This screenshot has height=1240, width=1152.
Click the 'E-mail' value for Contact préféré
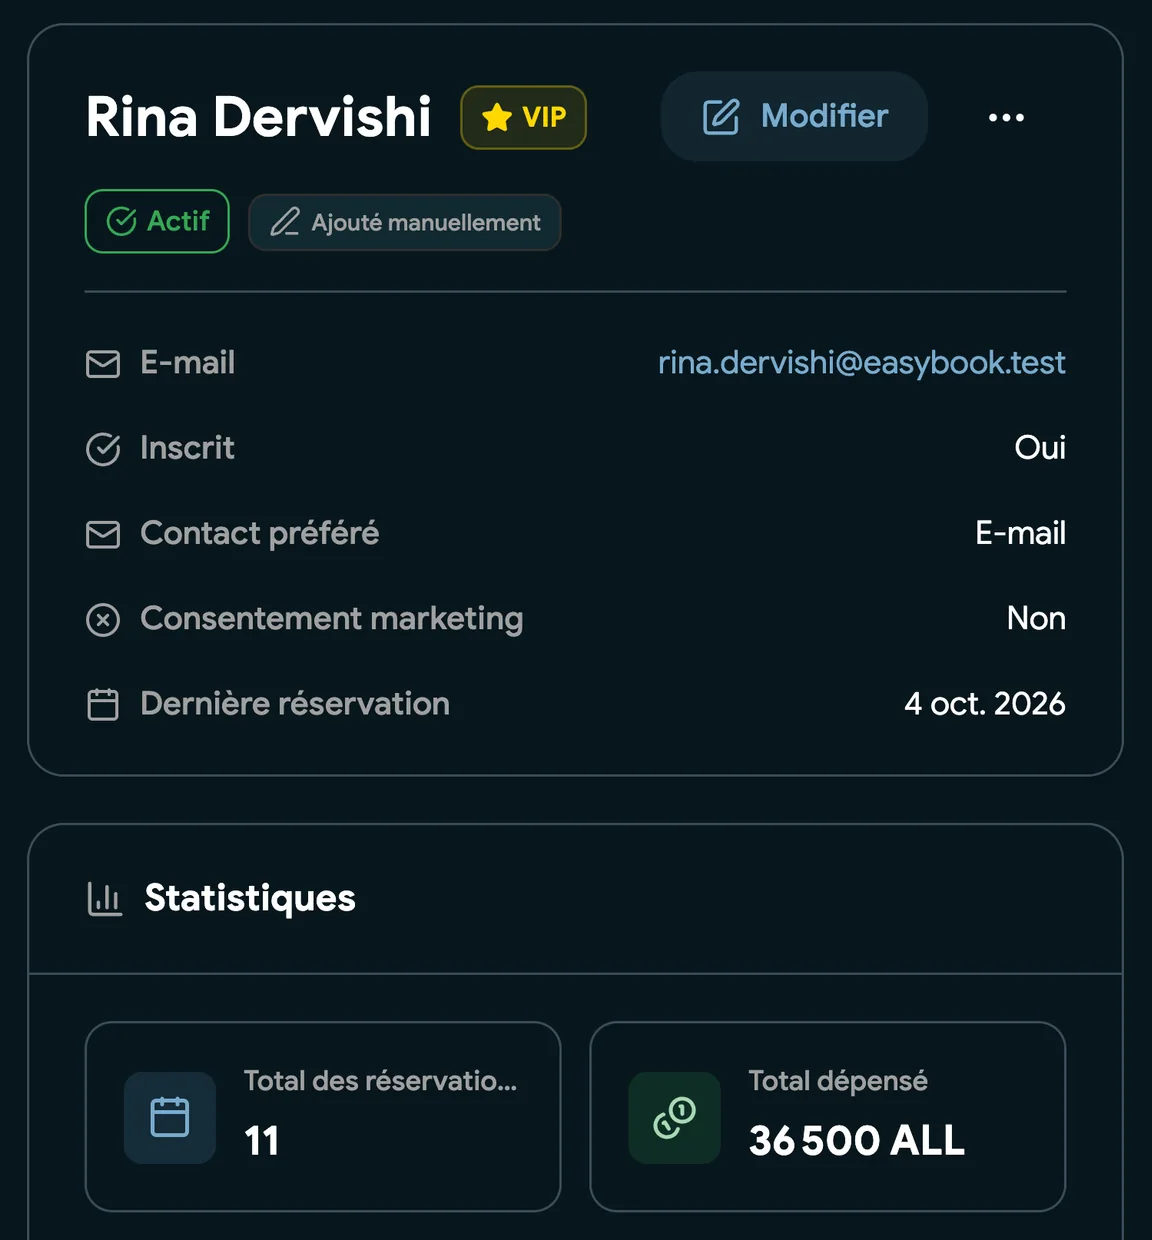pos(1020,533)
